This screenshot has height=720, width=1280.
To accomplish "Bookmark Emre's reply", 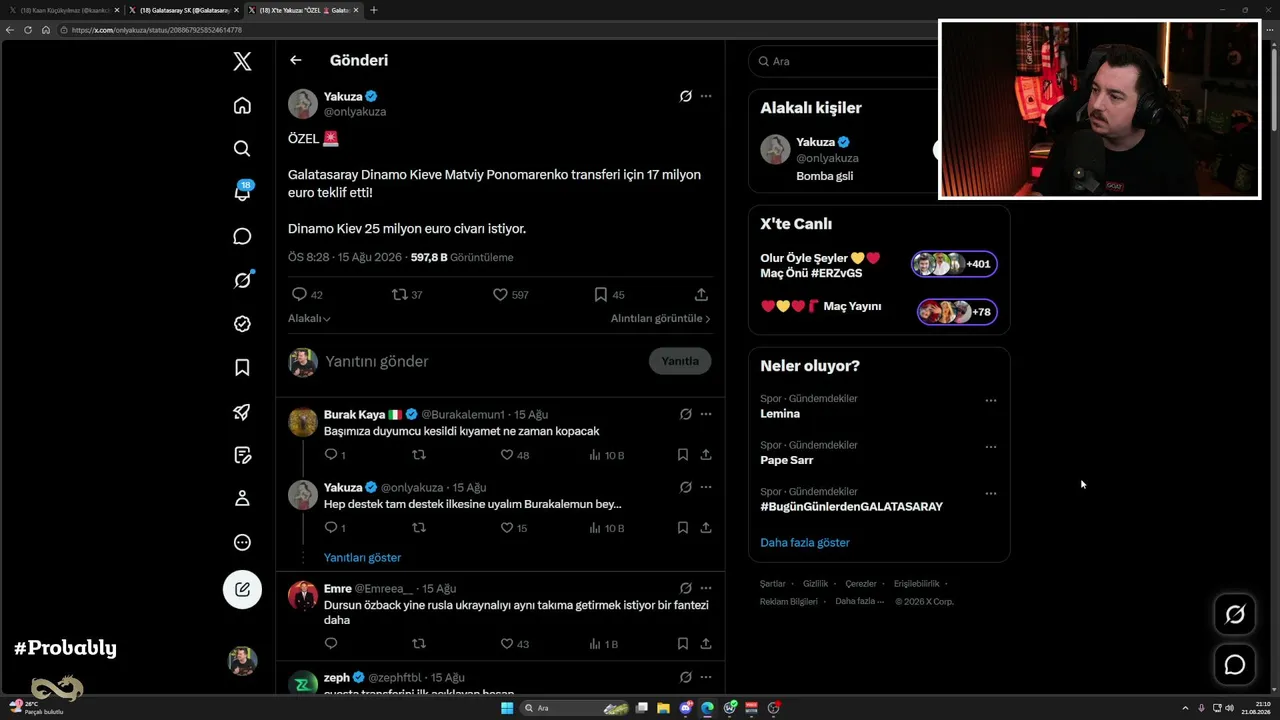I will coord(683,644).
